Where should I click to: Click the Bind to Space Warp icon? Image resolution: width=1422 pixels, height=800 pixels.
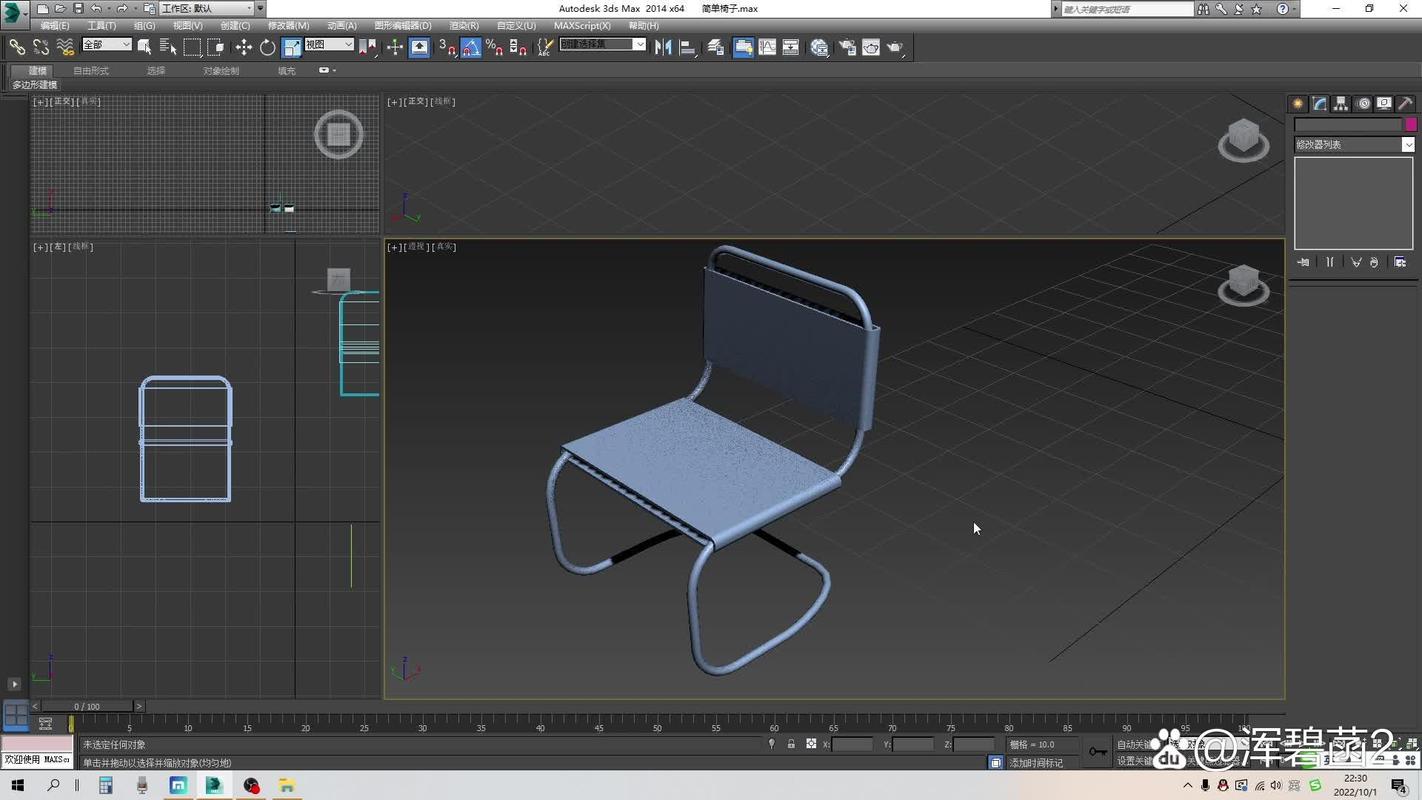[x=65, y=47]
